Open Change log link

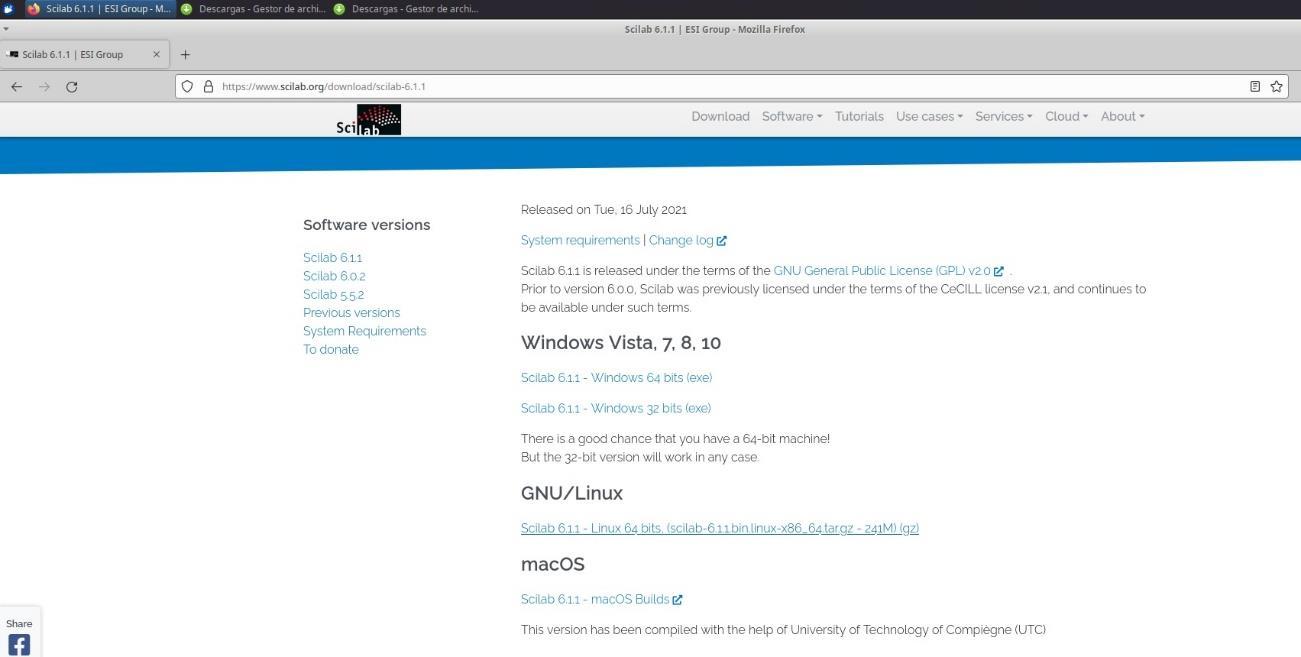point(681,240)
